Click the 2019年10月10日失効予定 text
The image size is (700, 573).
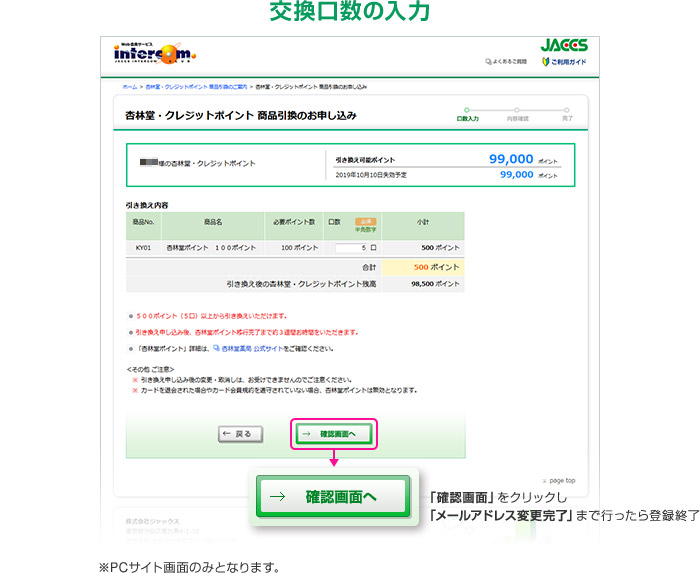coord(371,175)
